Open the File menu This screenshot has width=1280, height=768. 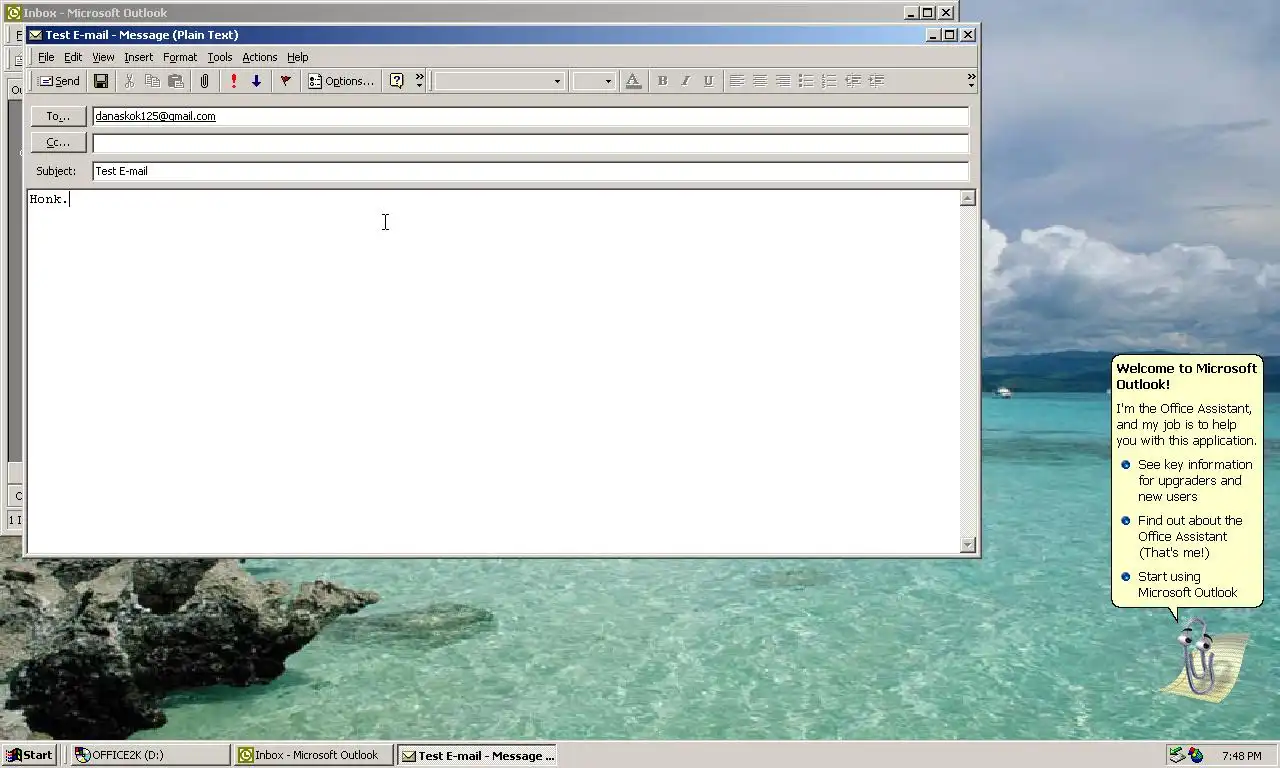point(46,57)
